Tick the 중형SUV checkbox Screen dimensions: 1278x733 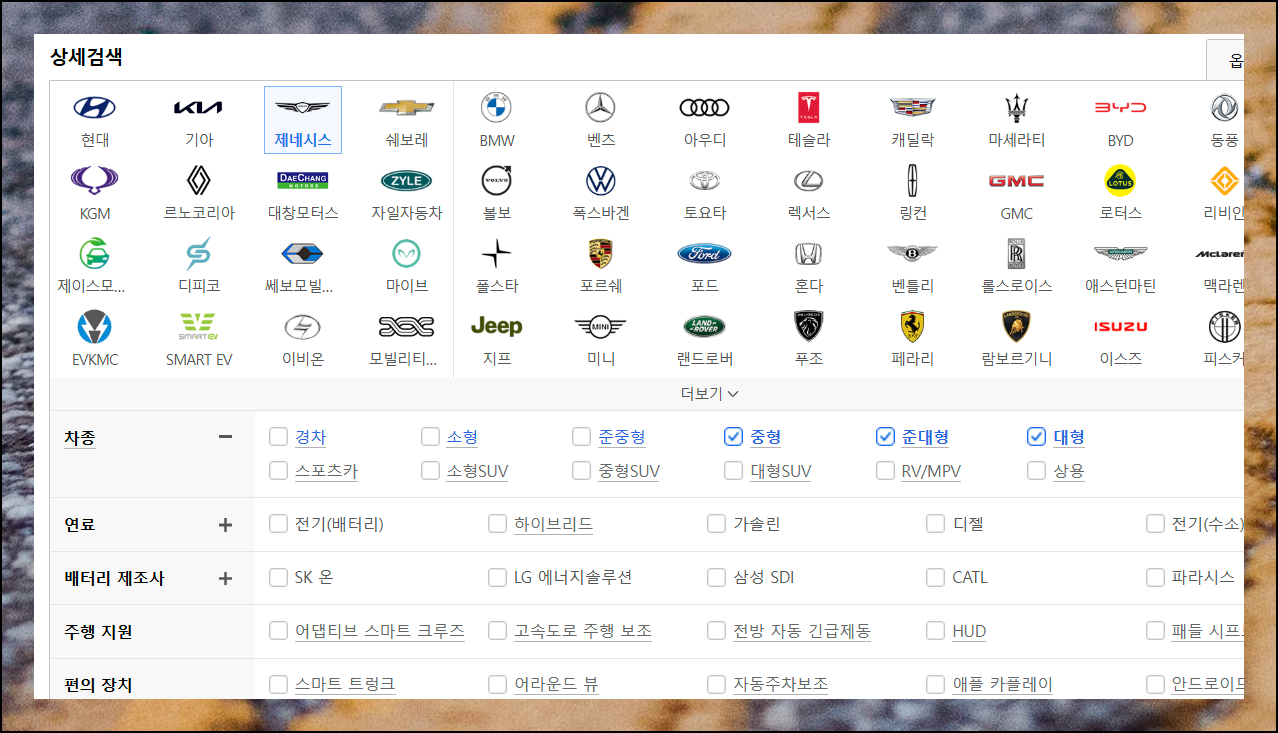[x=581, y=470]
